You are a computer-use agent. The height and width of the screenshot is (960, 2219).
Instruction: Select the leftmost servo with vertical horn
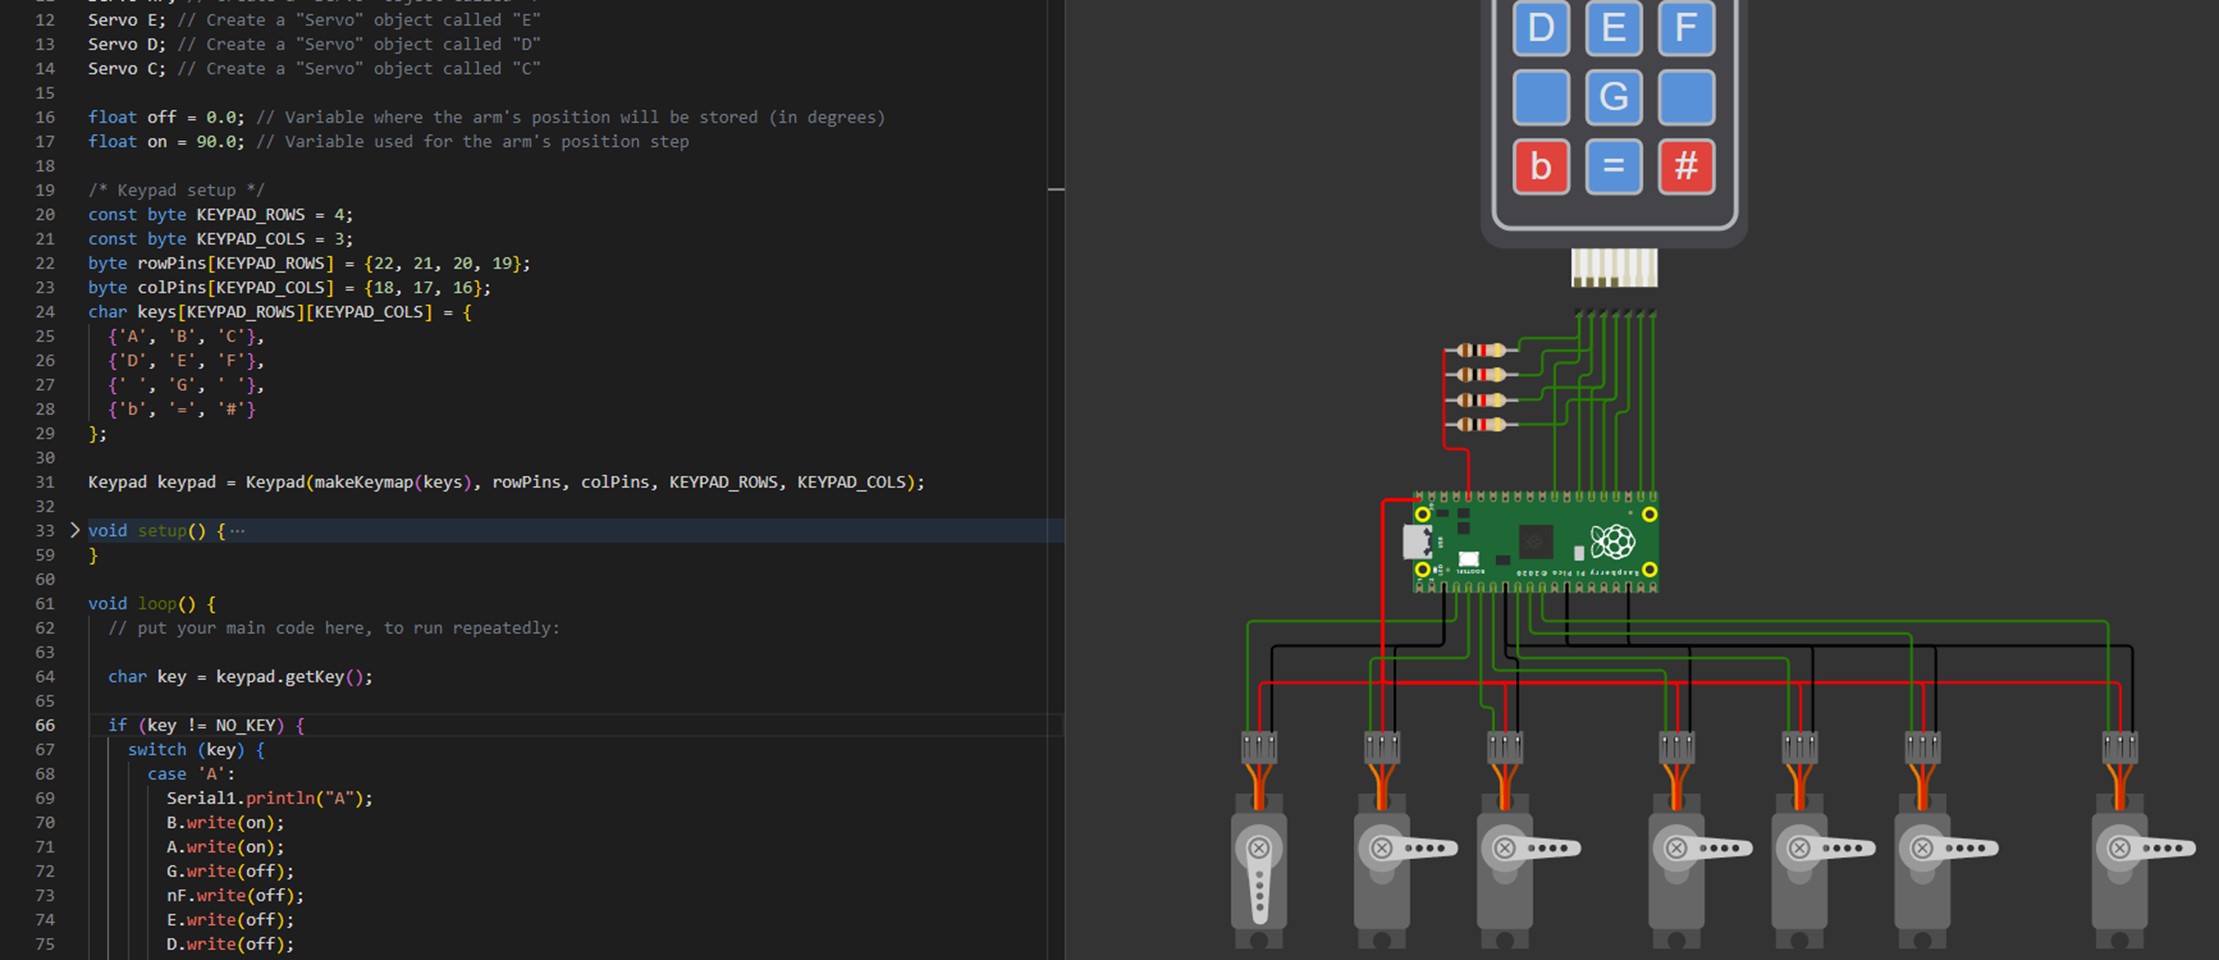(x=1258, y=872)
